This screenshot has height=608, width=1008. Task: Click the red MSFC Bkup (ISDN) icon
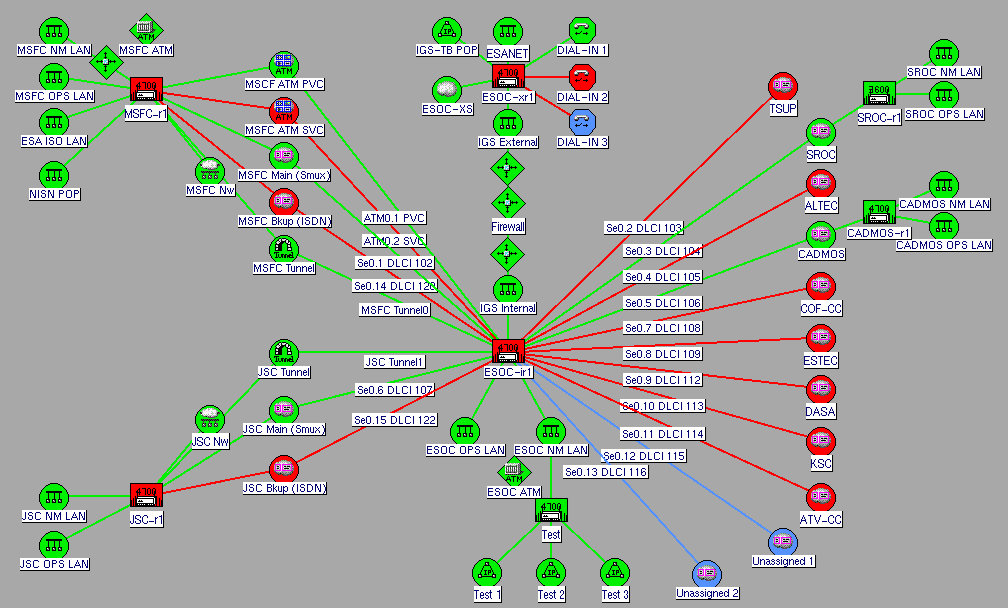[x=284, y=202]
